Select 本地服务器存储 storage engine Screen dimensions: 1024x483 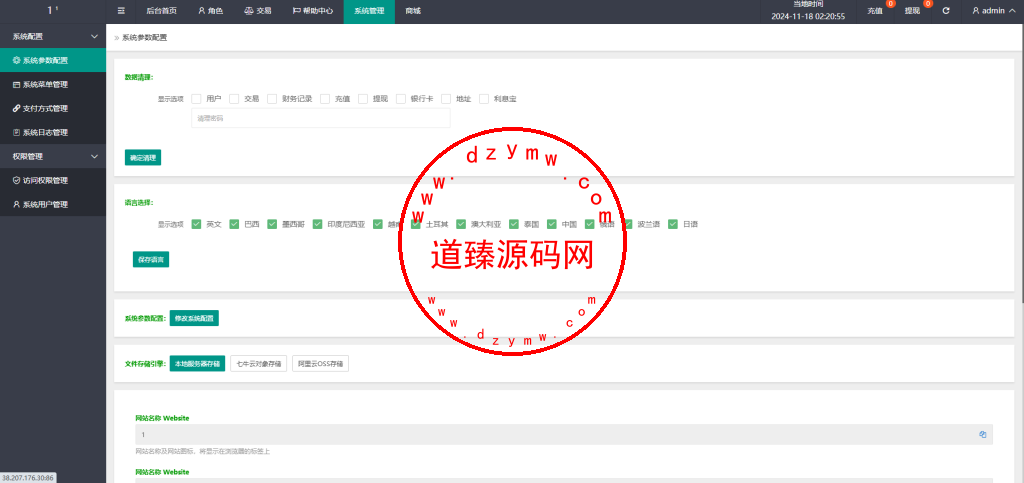pos(197,364)
